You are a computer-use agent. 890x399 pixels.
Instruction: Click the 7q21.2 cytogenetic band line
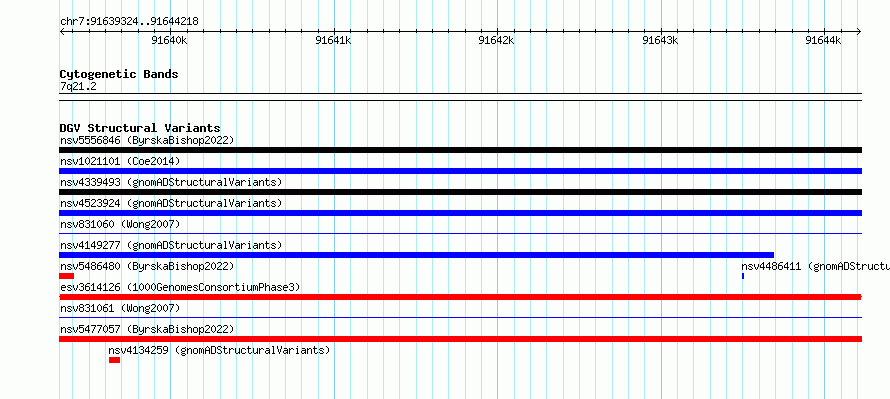pyautogui.click(x=460, y=97)
